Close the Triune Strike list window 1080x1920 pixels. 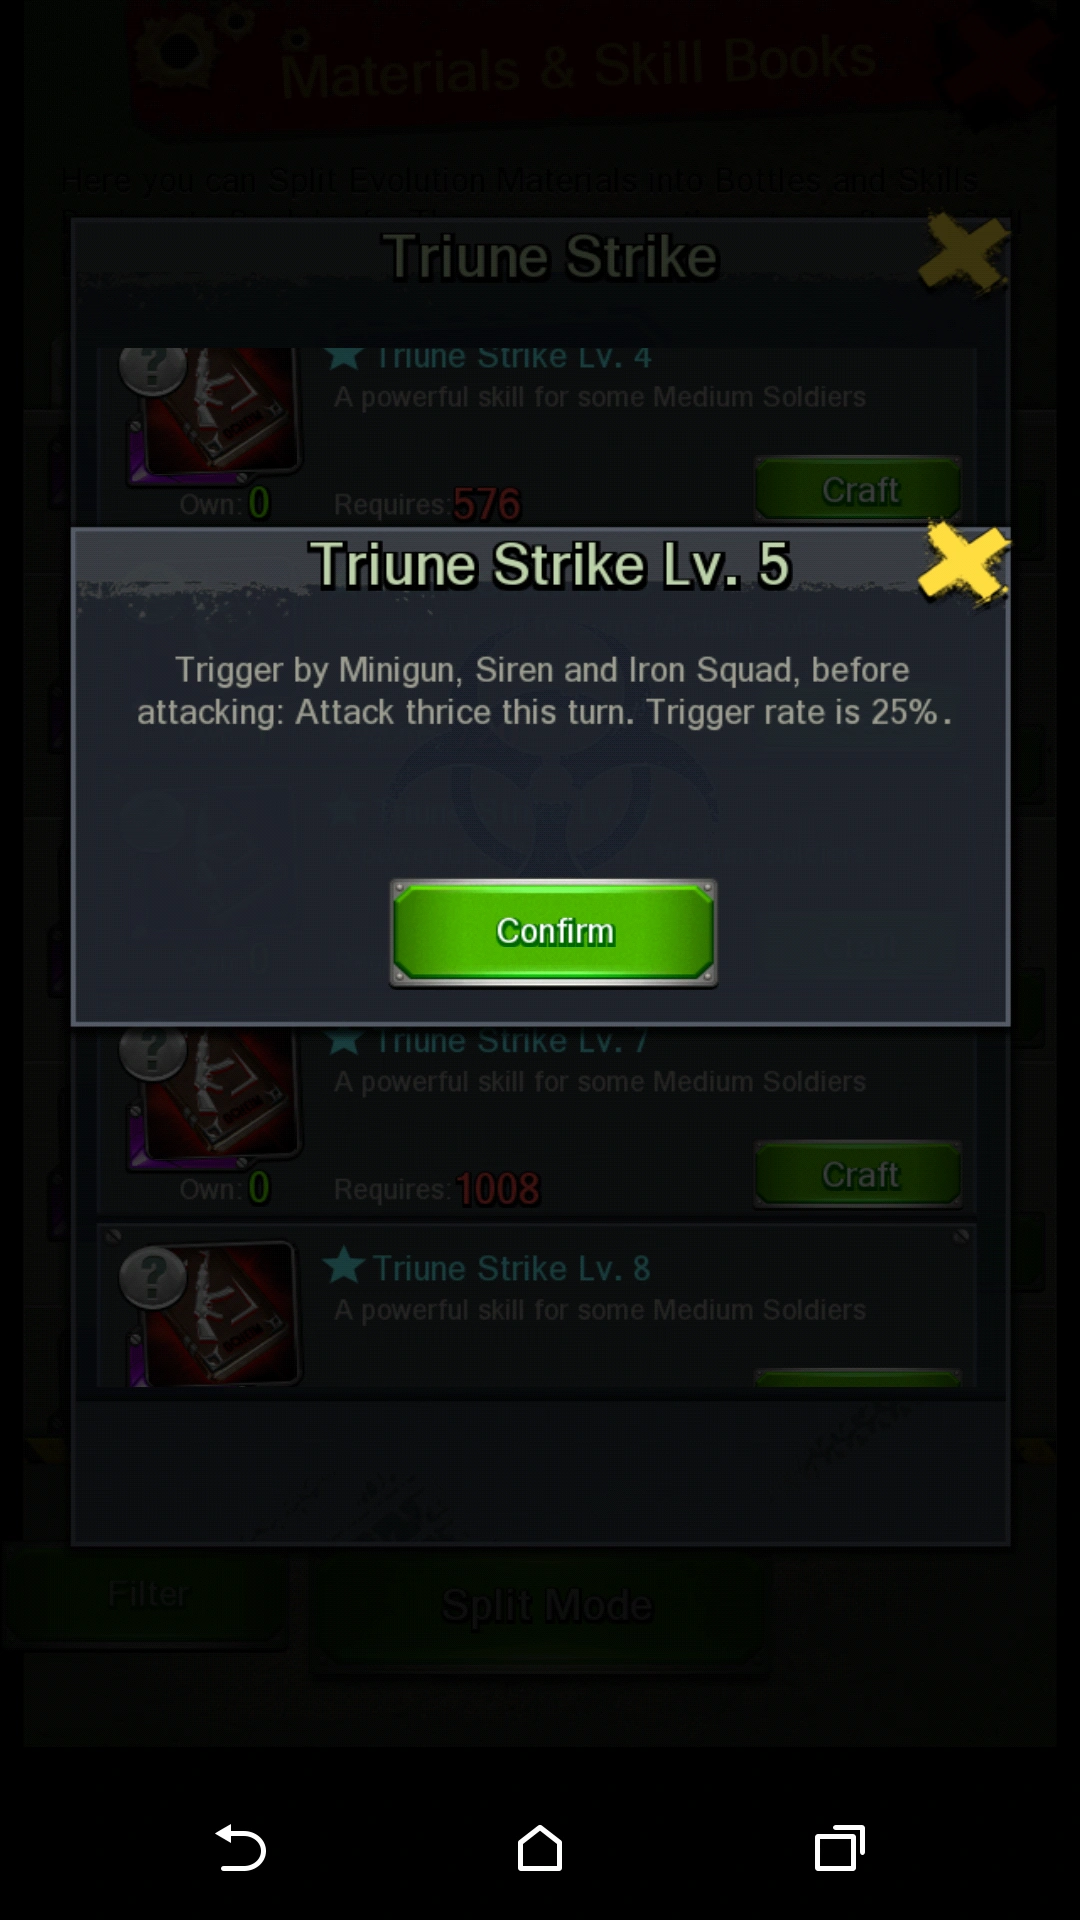[963, 255]
